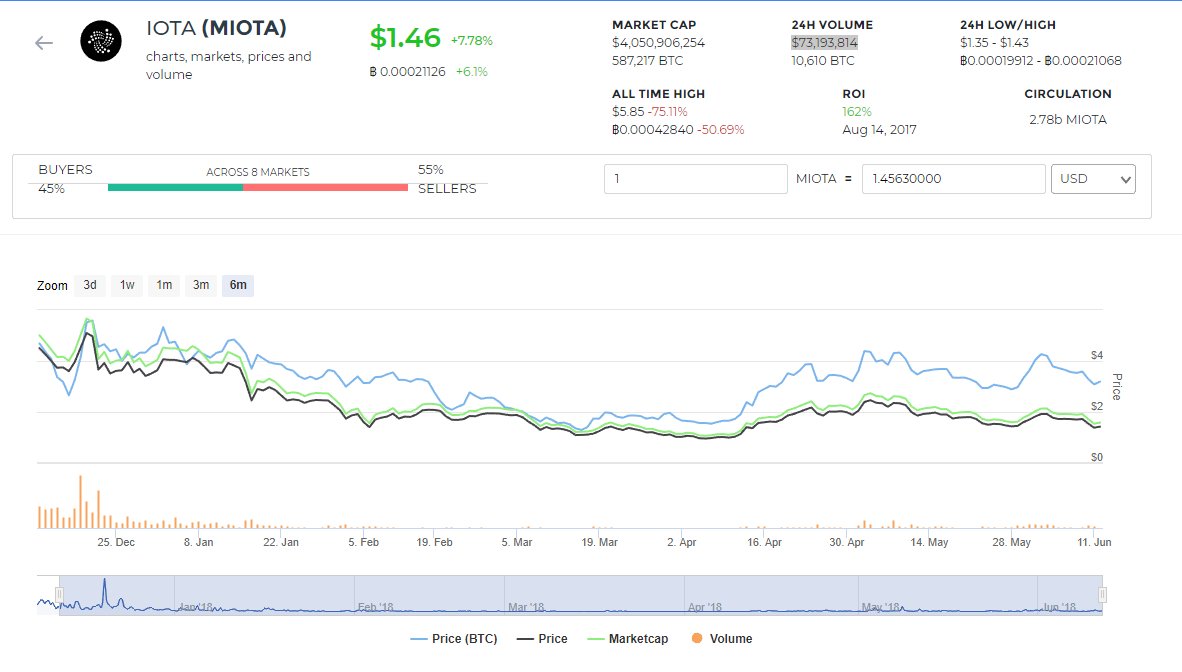
Task: Click the converted value field 1.45630000
Action: (x=954, y=179)
